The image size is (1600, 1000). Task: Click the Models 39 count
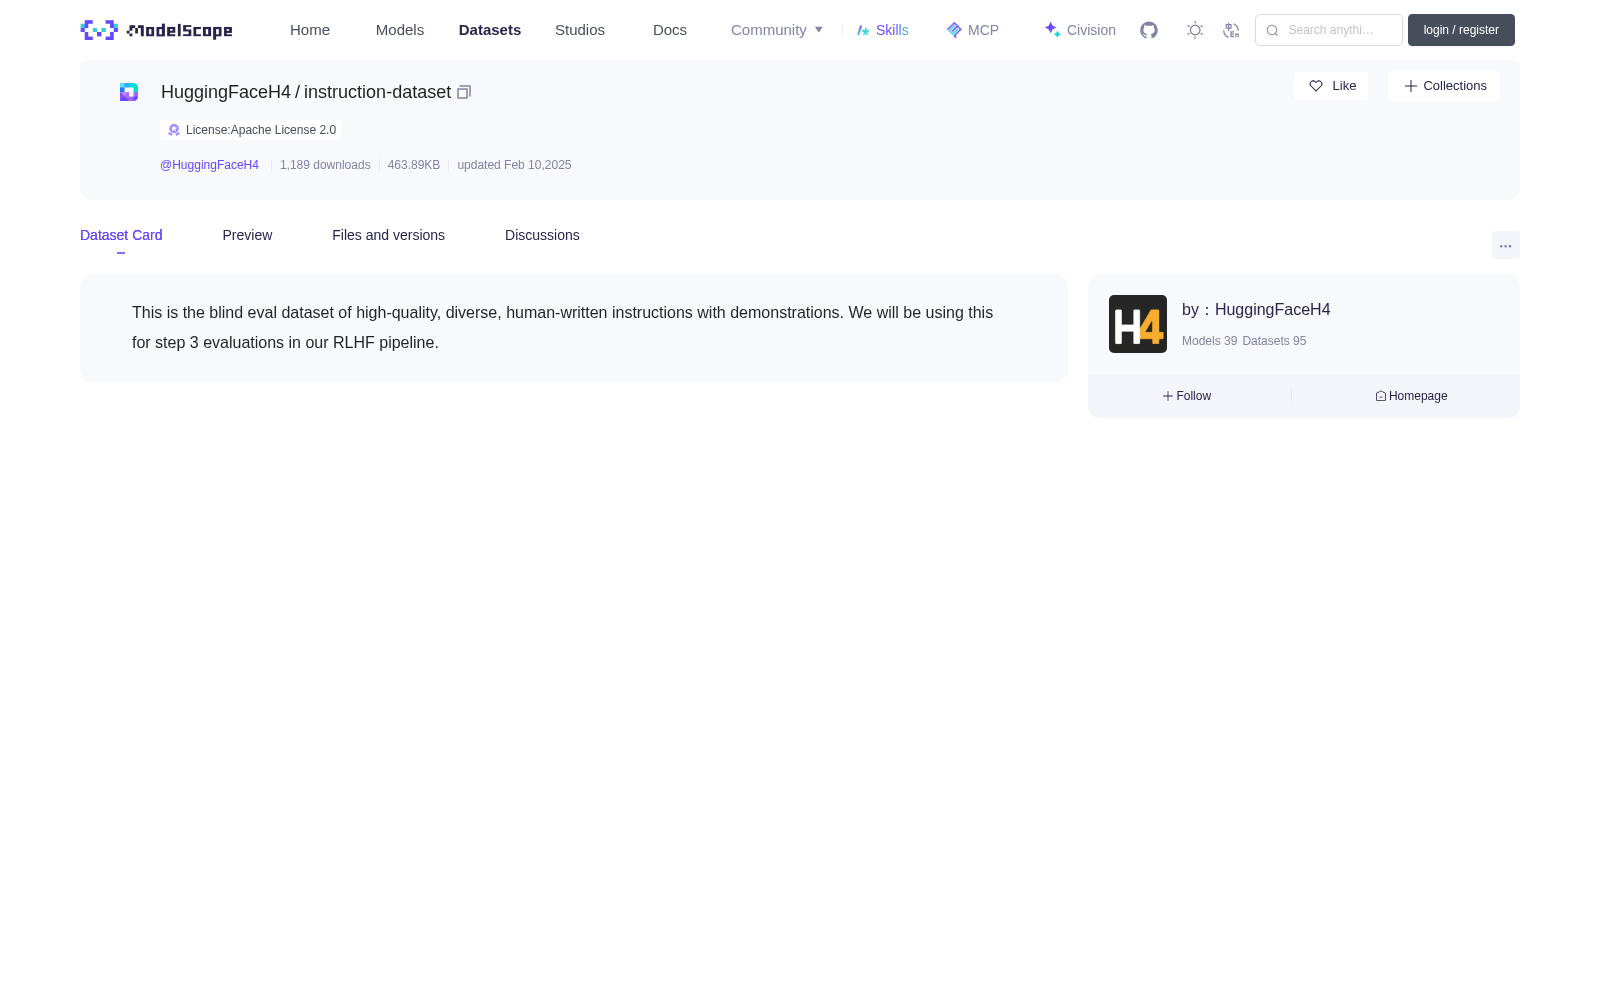(x=1209, y=341)
